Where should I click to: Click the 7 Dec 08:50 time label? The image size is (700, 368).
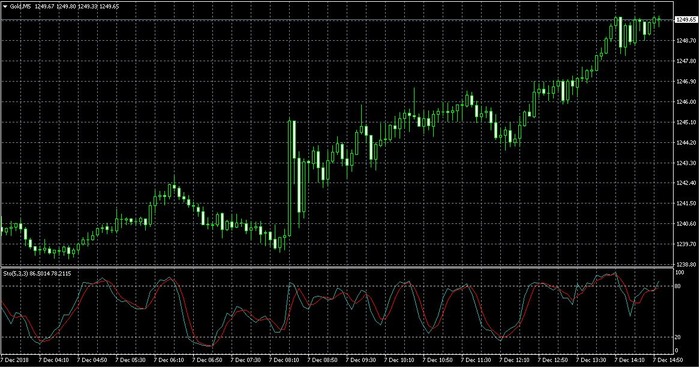(322, 360)
